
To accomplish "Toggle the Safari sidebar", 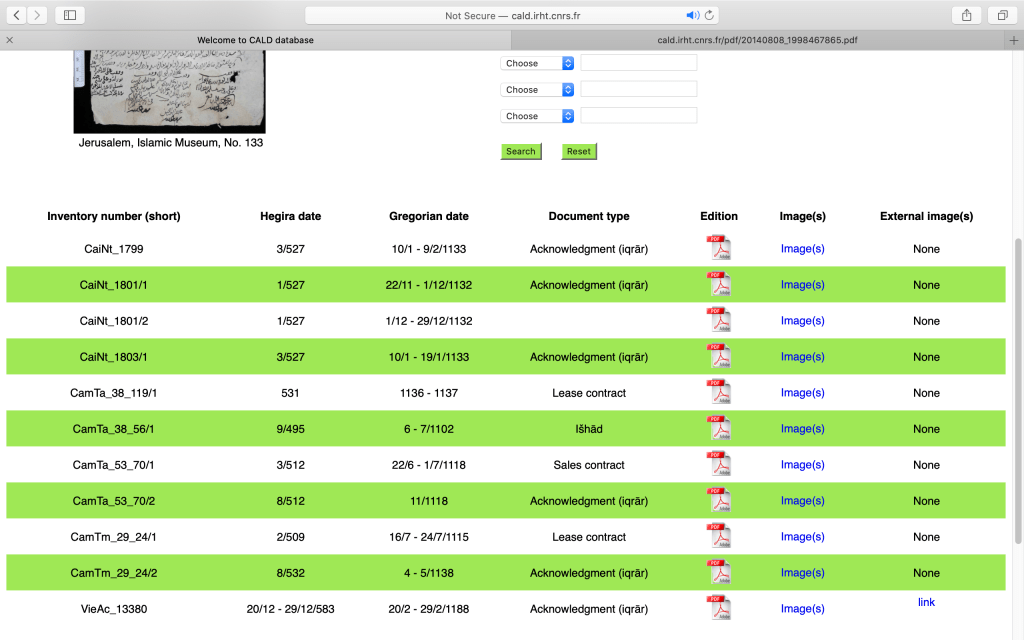I will (x=70, y=15).
